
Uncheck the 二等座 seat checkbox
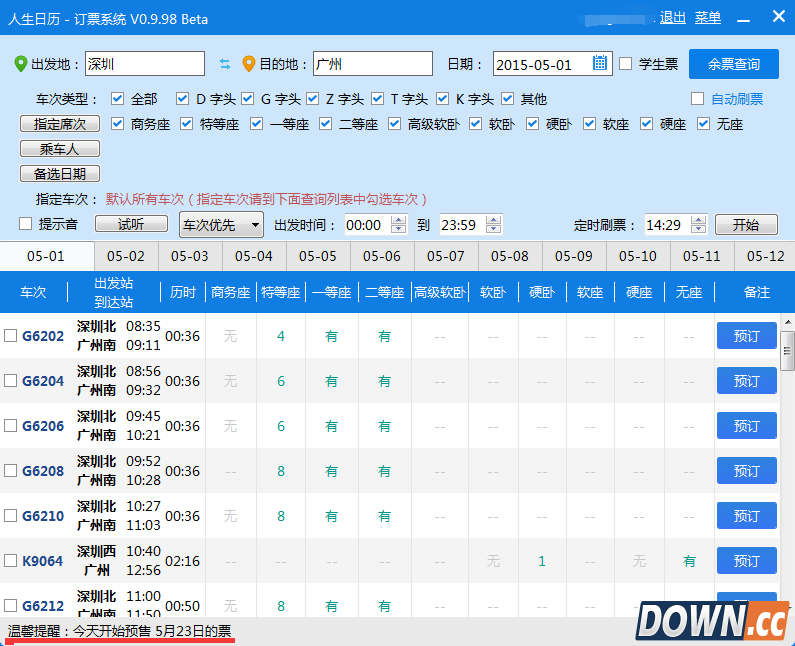pyautogui.click(x=326, y=124)
